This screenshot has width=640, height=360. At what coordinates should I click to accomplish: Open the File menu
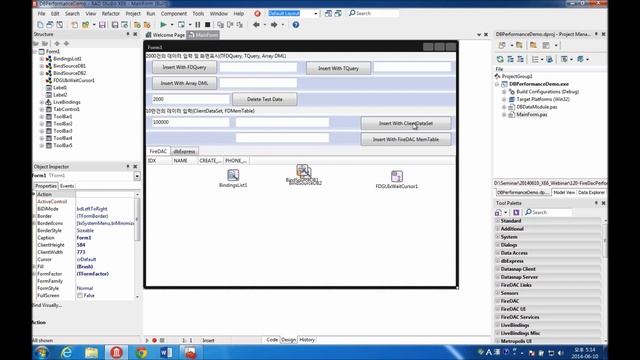[x=41, y=13]
